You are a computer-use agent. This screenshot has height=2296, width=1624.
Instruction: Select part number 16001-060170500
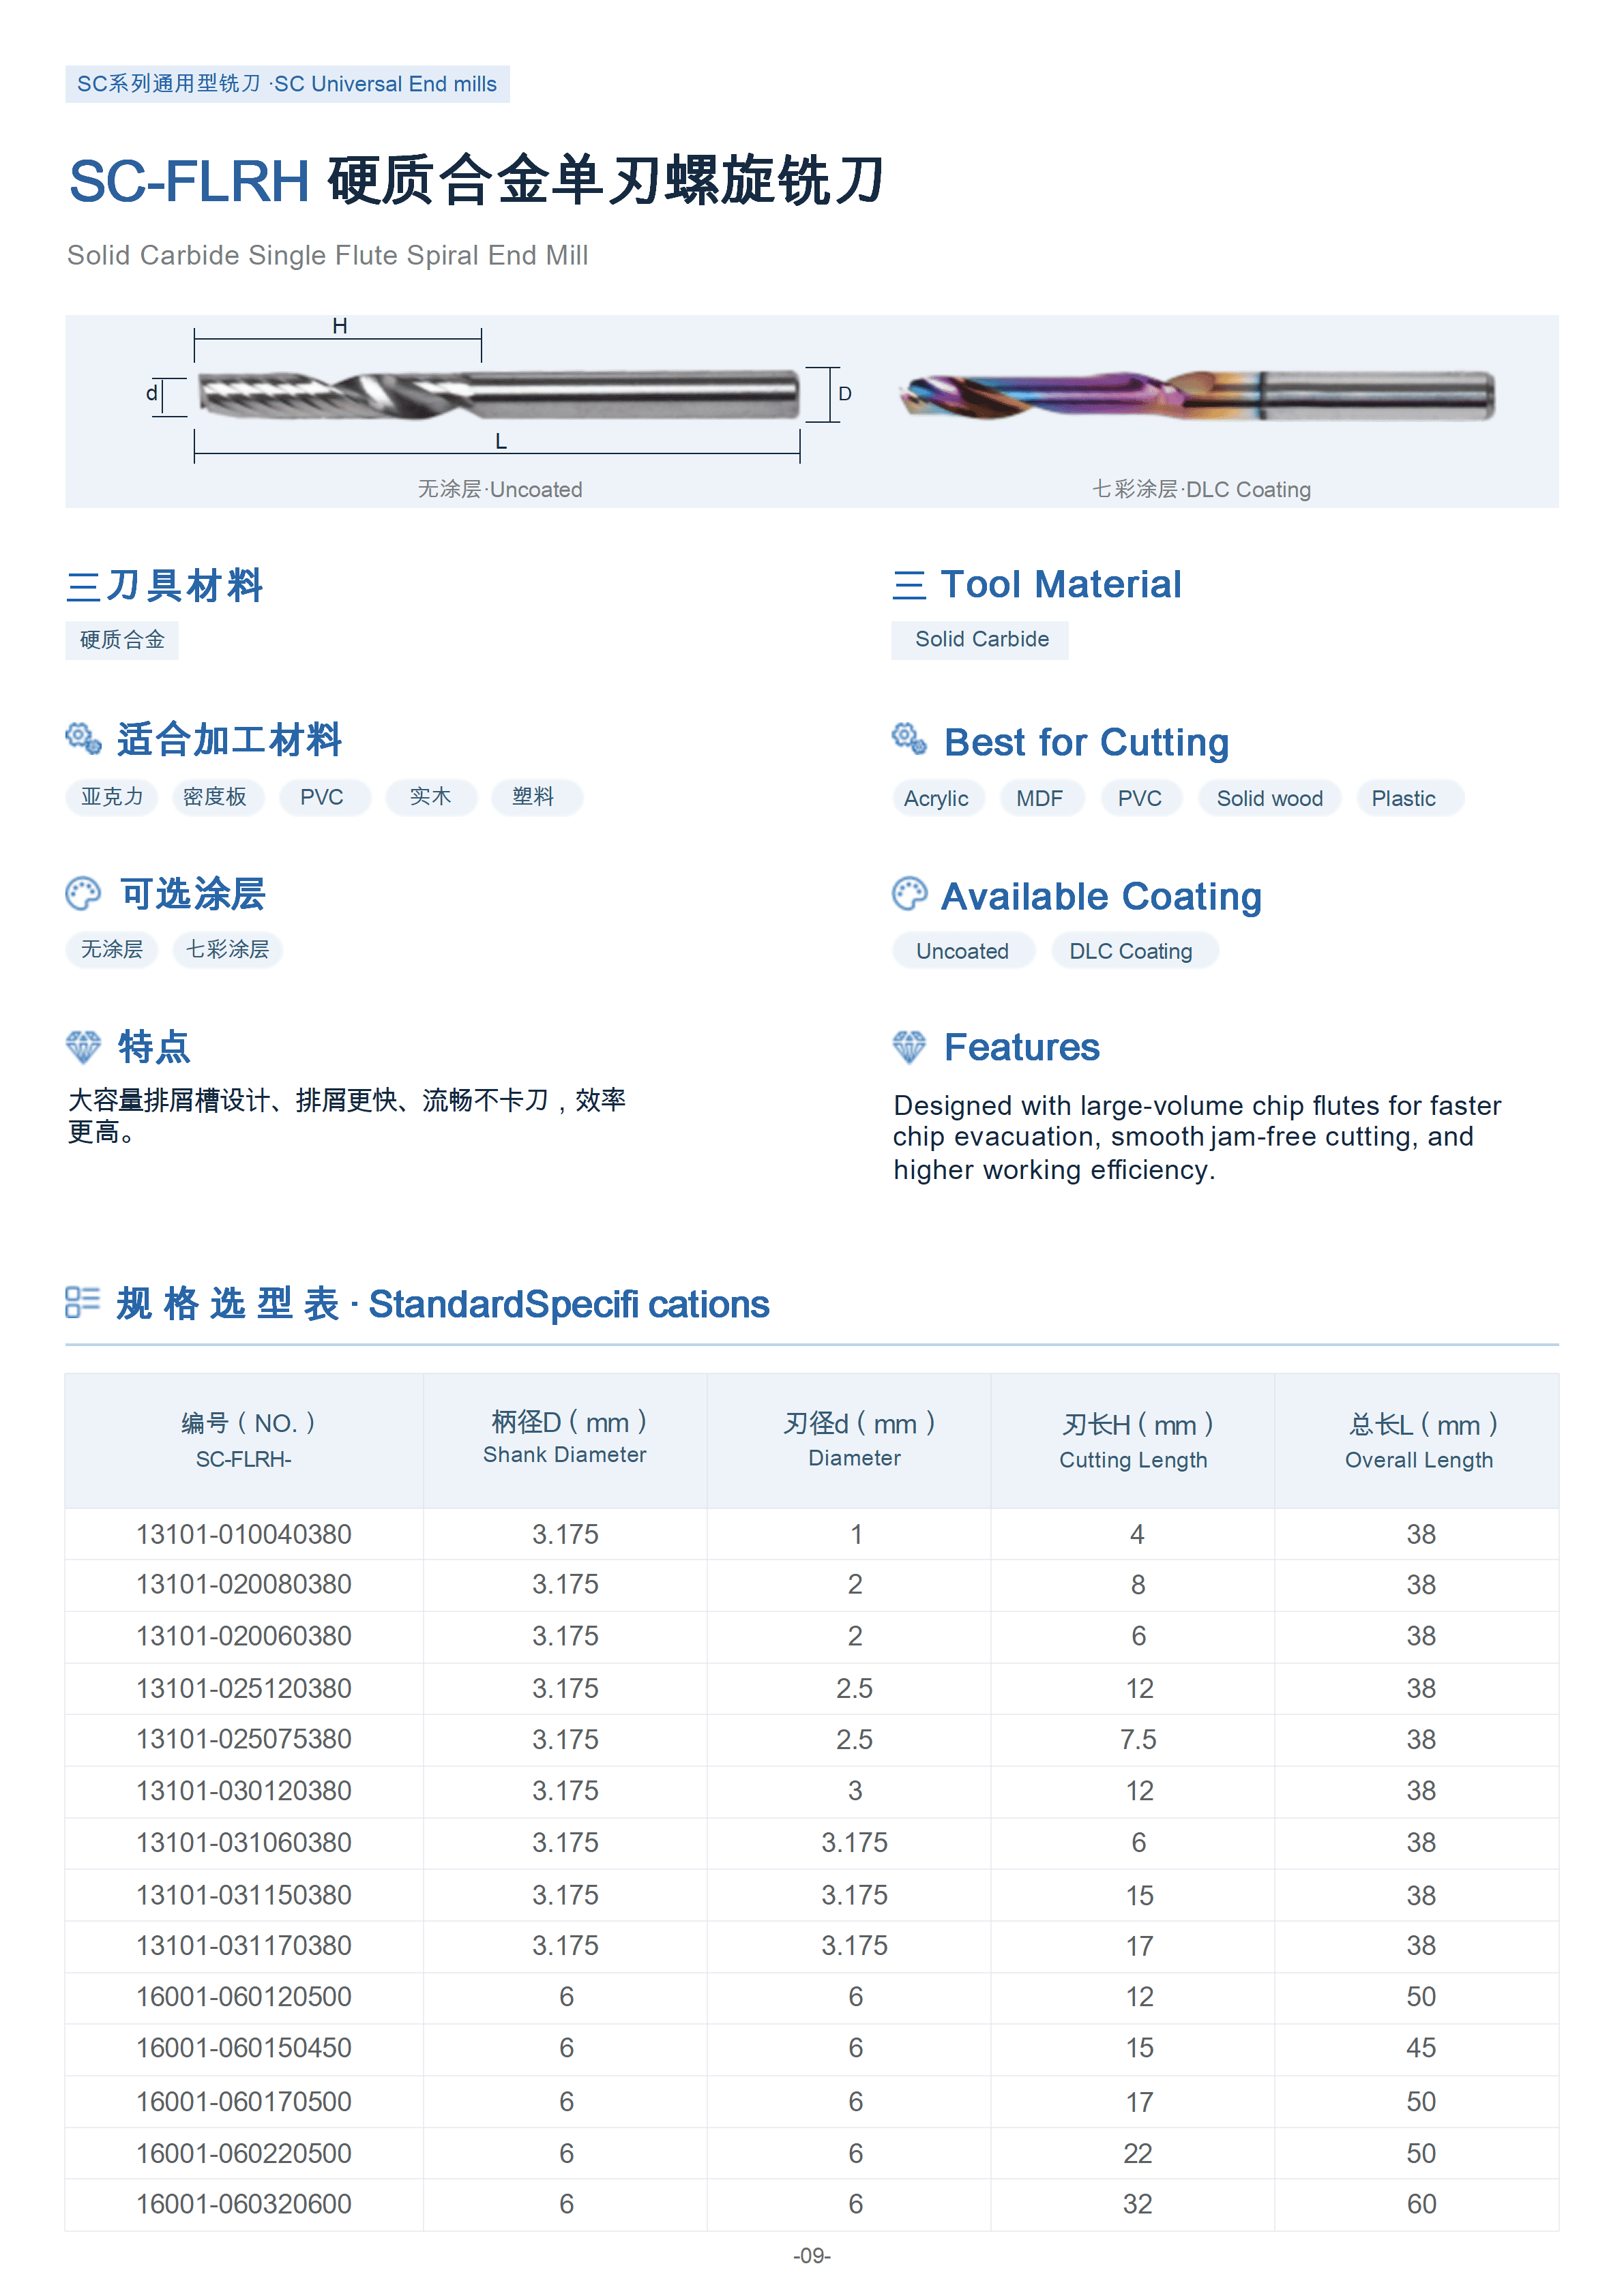point(244,2101)
